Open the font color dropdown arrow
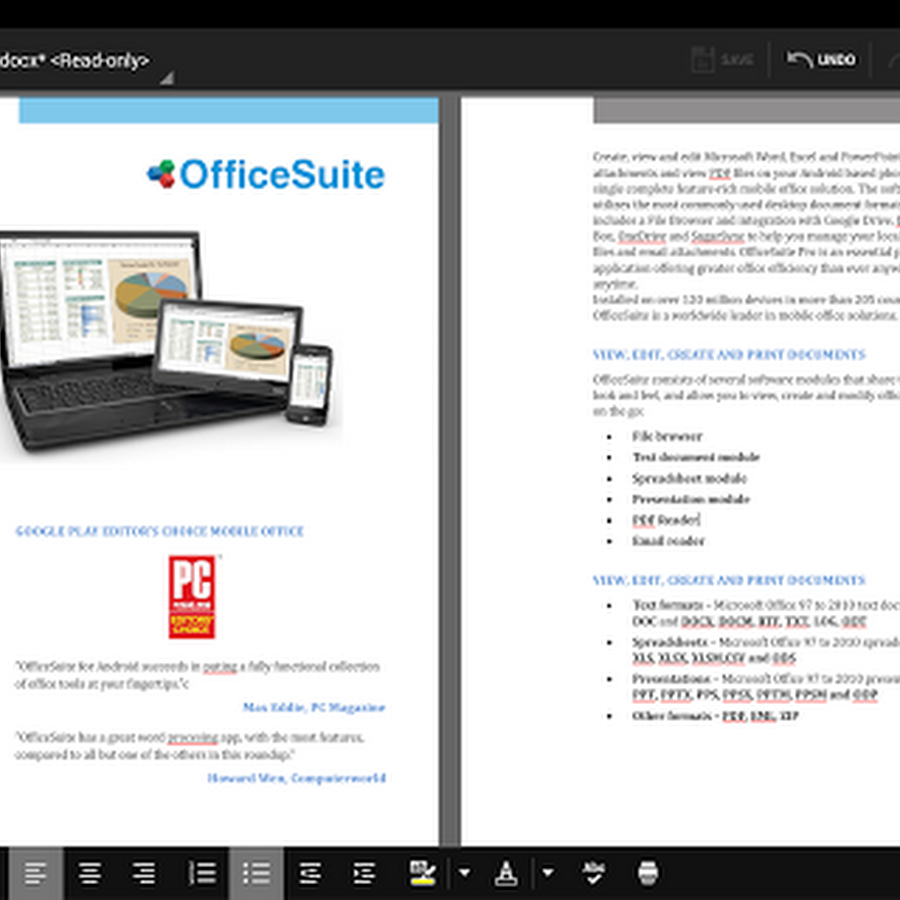Screen dimensions: 900x900 [548, 874]
